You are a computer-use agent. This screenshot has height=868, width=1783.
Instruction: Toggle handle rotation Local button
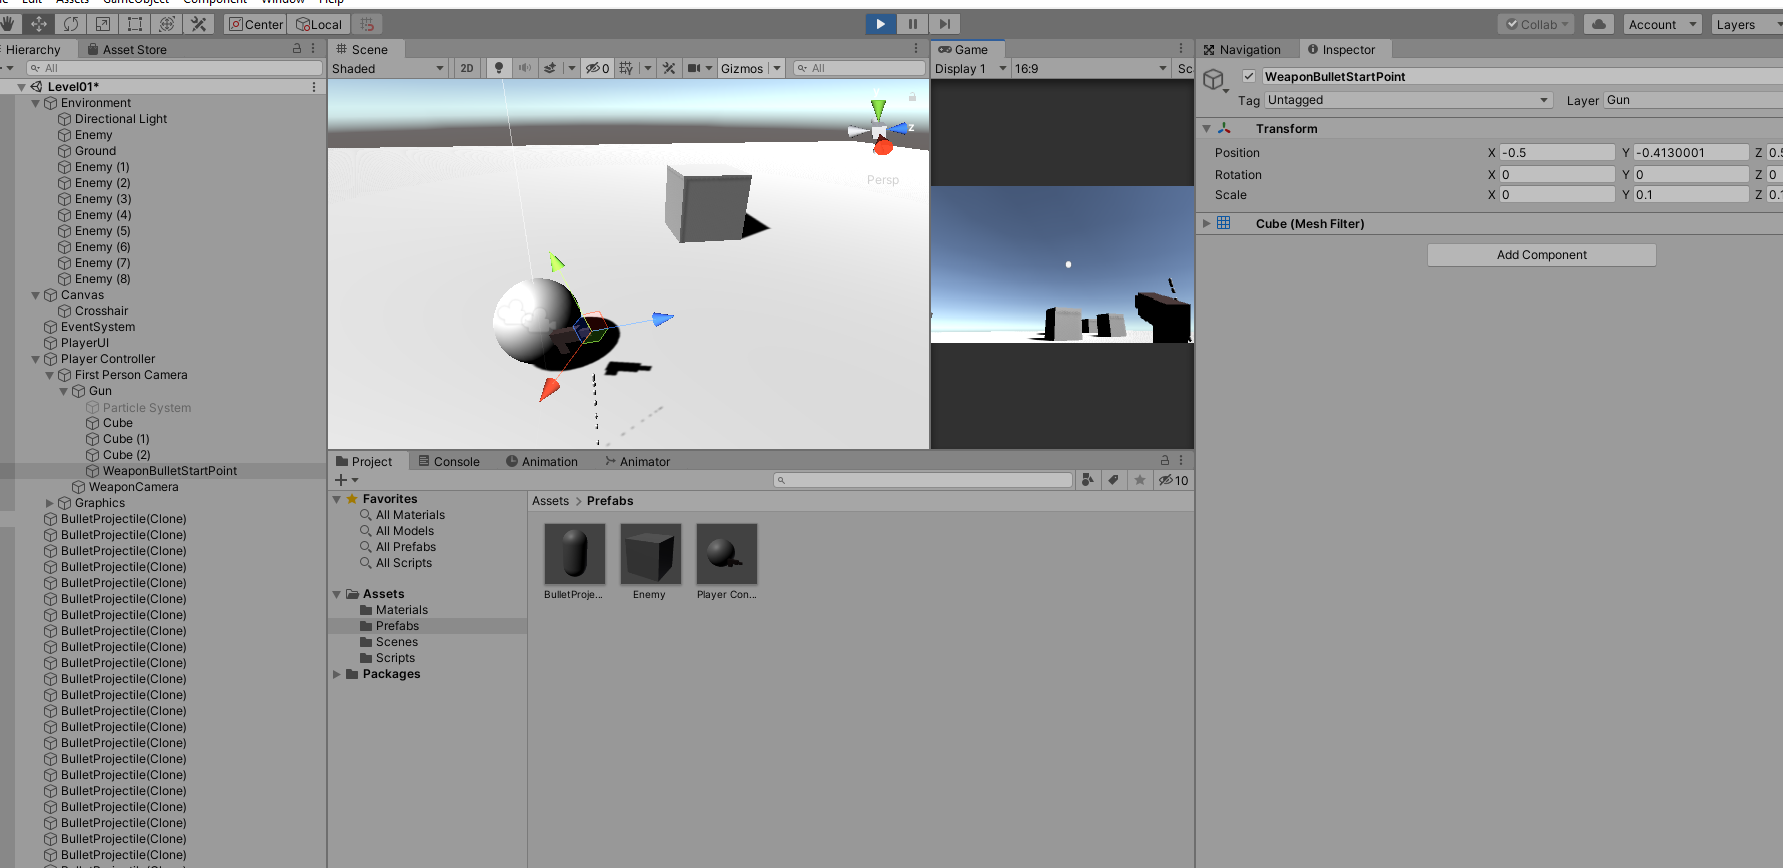(319, 24)
